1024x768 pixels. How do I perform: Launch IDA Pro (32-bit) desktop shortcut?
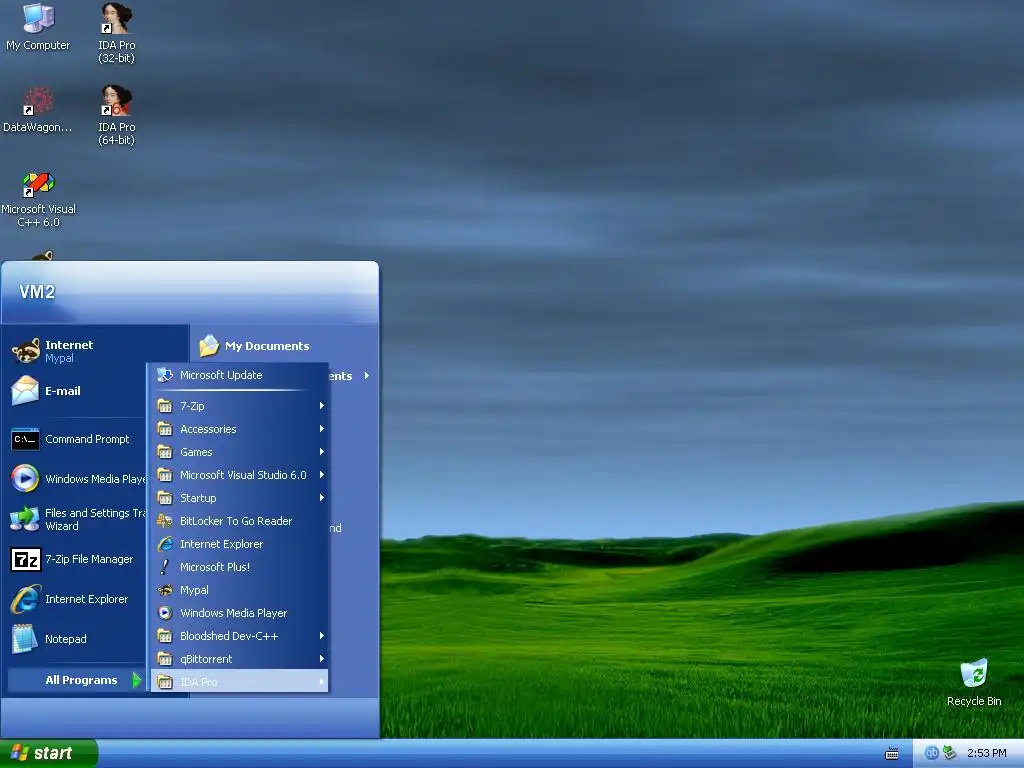click(x=116, y=33)
